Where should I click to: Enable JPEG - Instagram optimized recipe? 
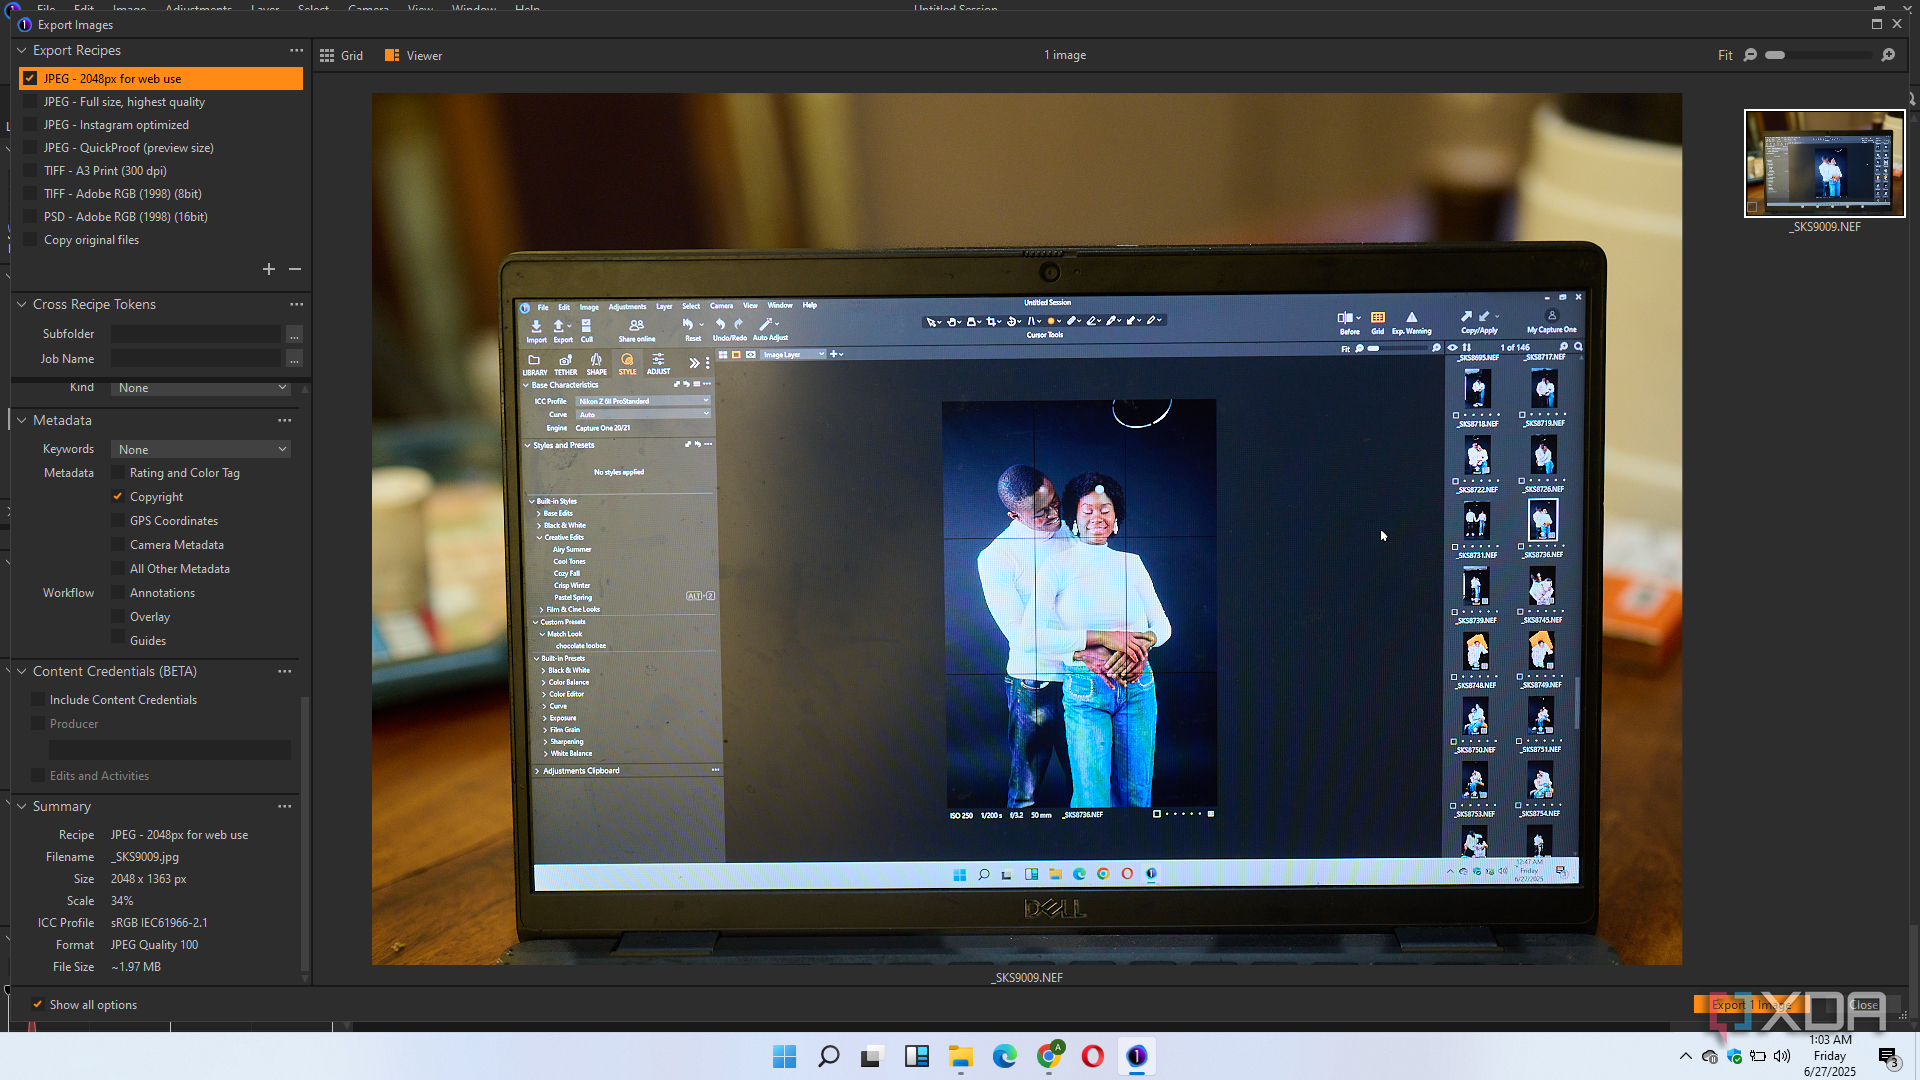point(30,125)
